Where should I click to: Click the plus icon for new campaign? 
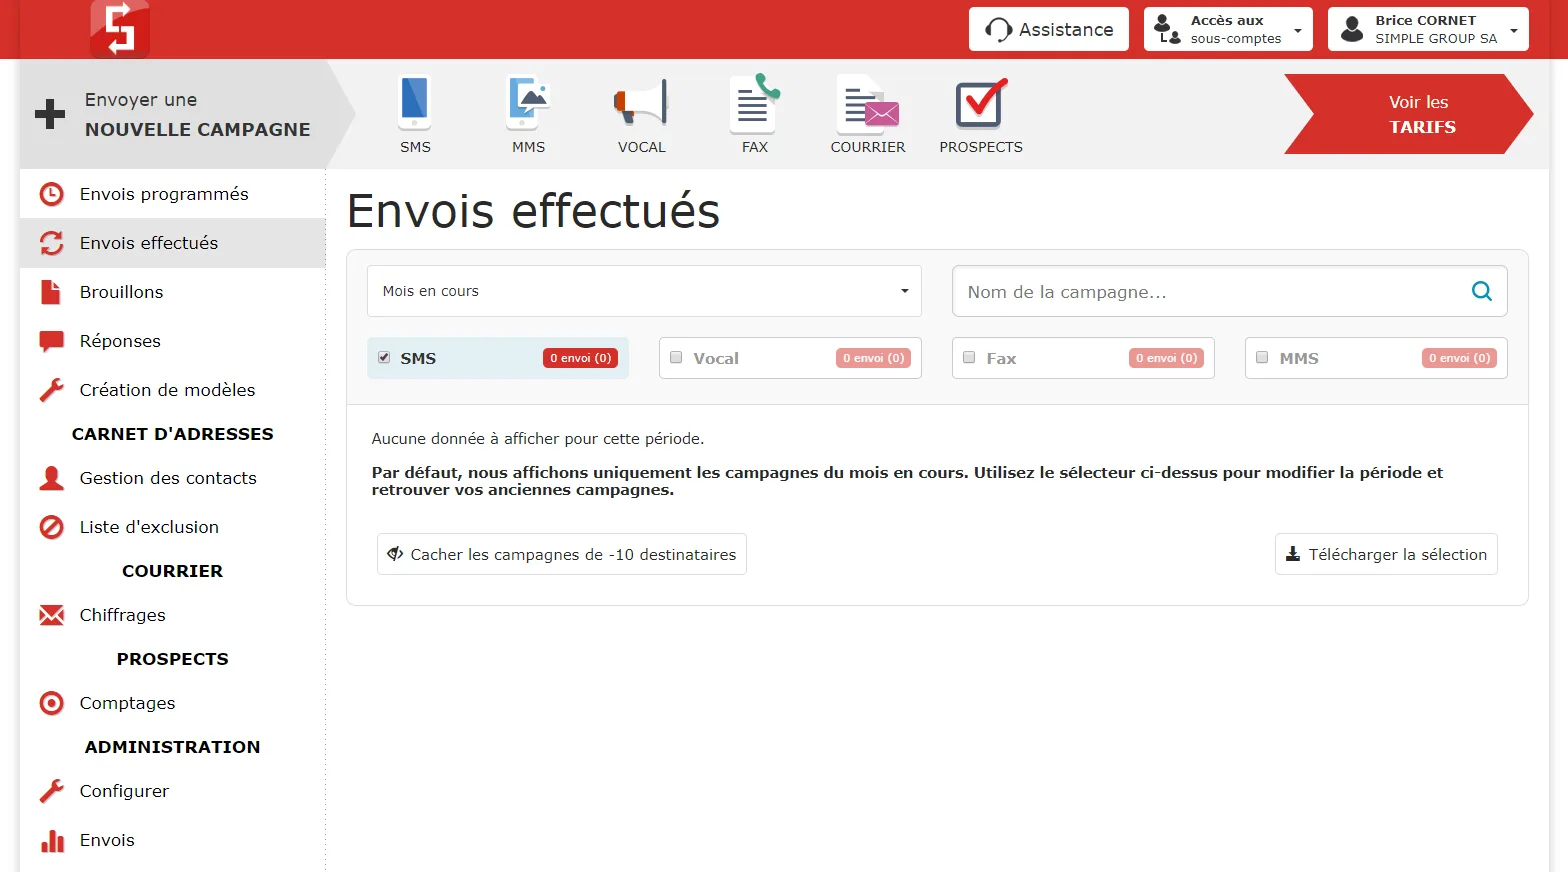50,114
